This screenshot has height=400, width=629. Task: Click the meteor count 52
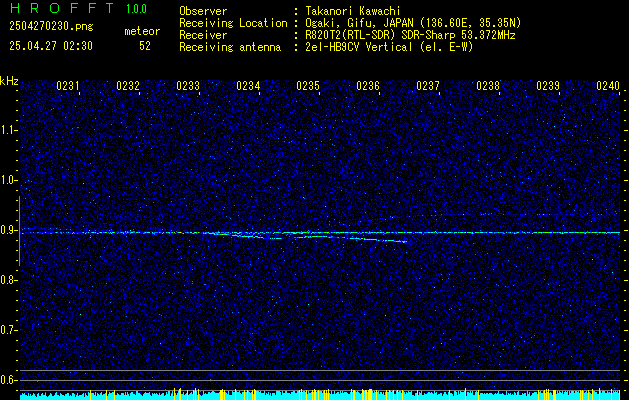[x=145, y=46]
